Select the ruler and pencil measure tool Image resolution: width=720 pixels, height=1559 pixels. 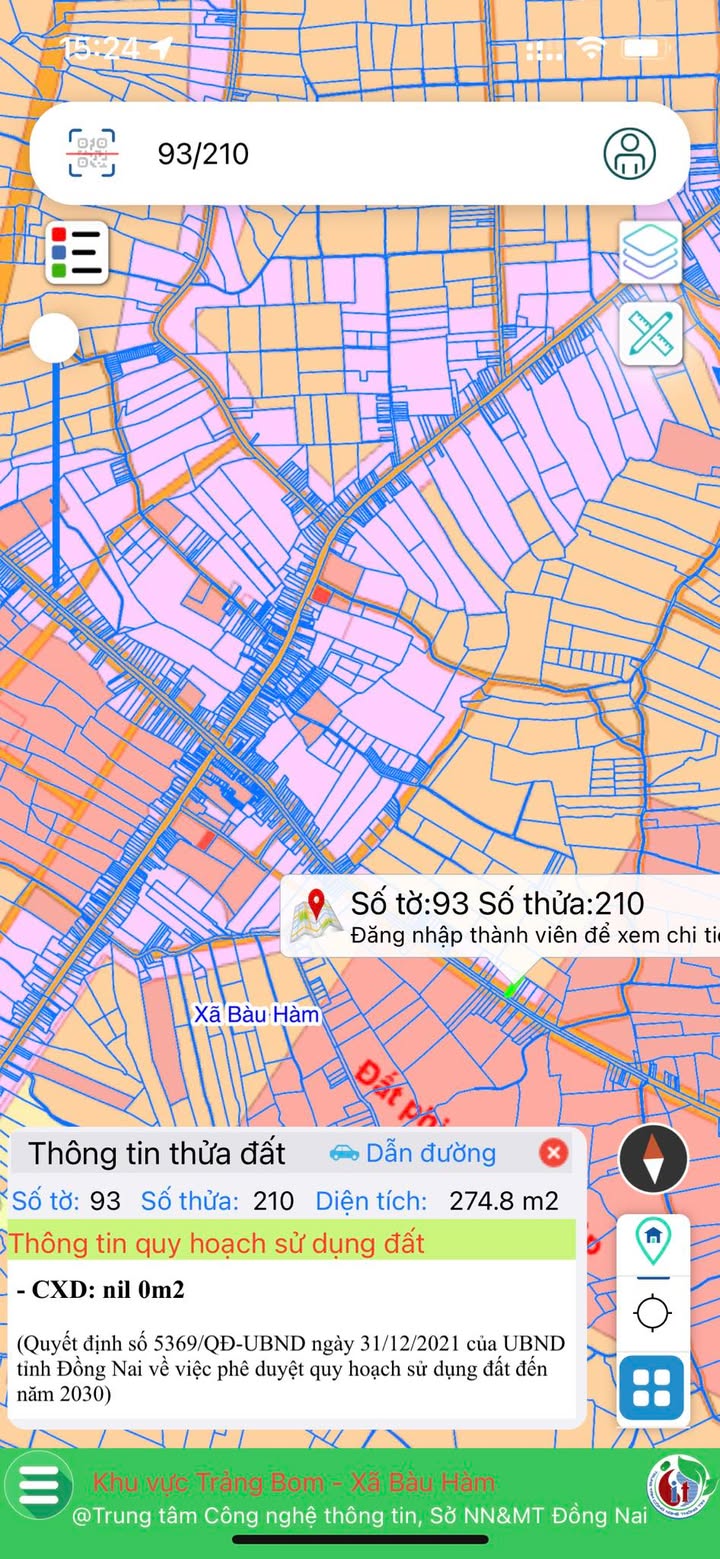coord(650,334)
